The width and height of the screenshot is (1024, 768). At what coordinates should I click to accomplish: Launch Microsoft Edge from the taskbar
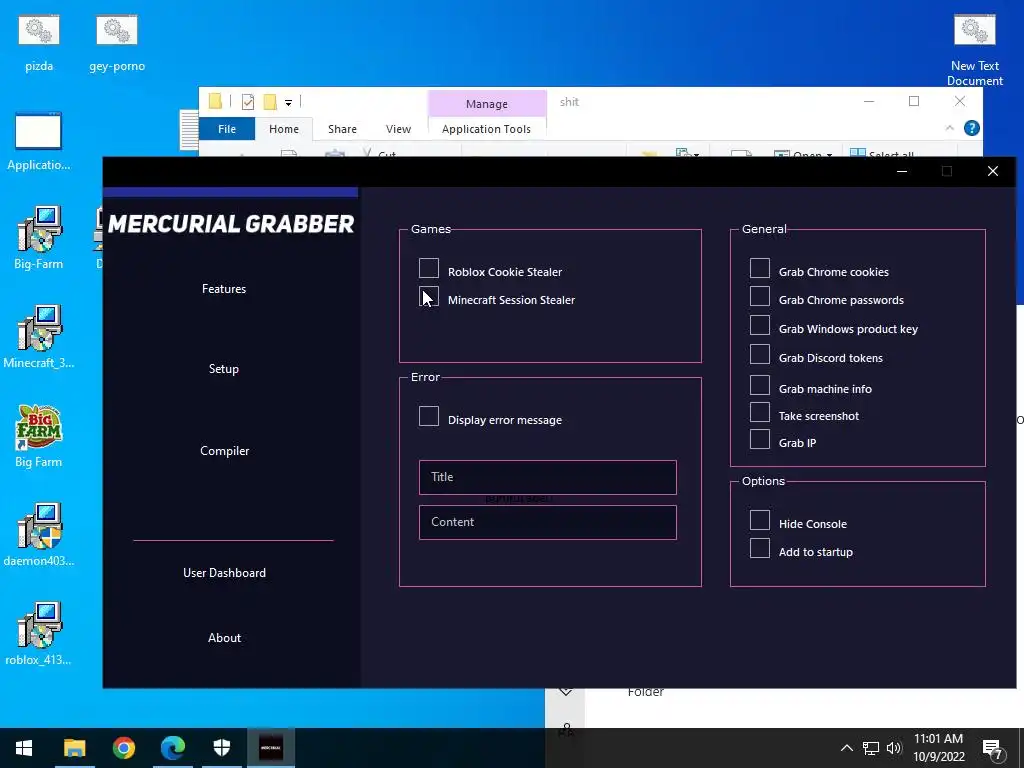coord(172,748)
